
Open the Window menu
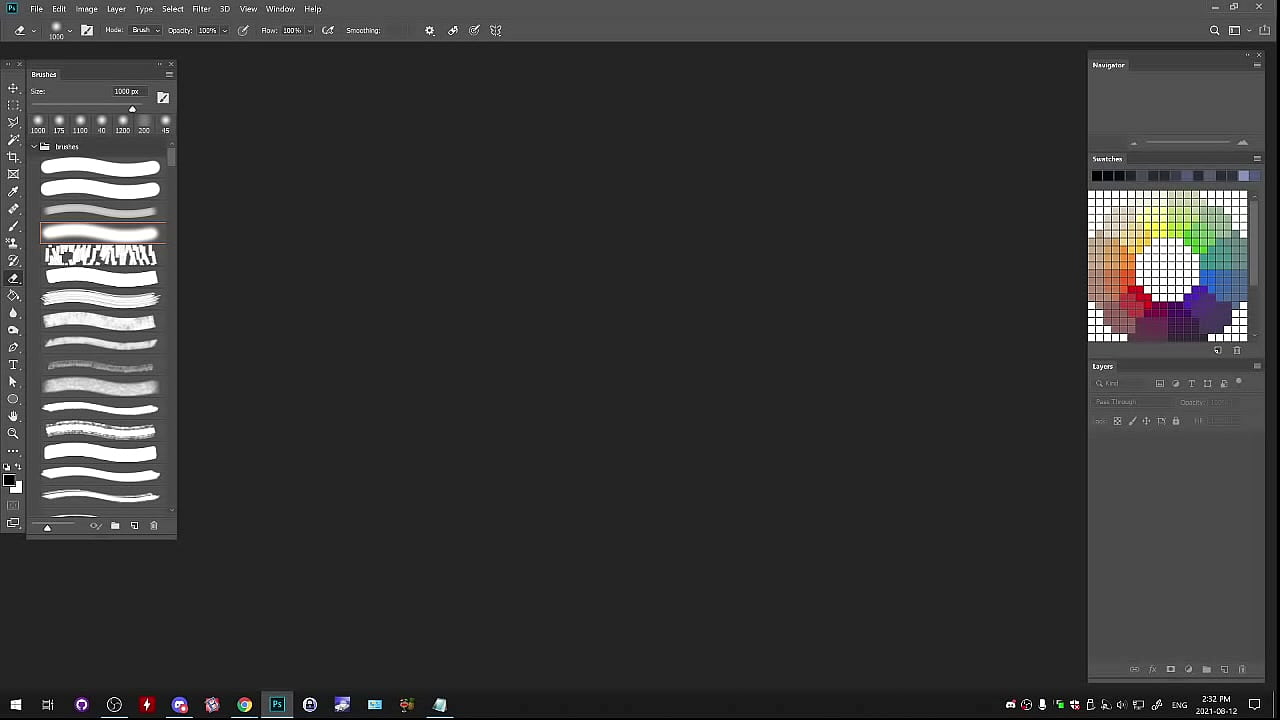[x=280, y=9]
